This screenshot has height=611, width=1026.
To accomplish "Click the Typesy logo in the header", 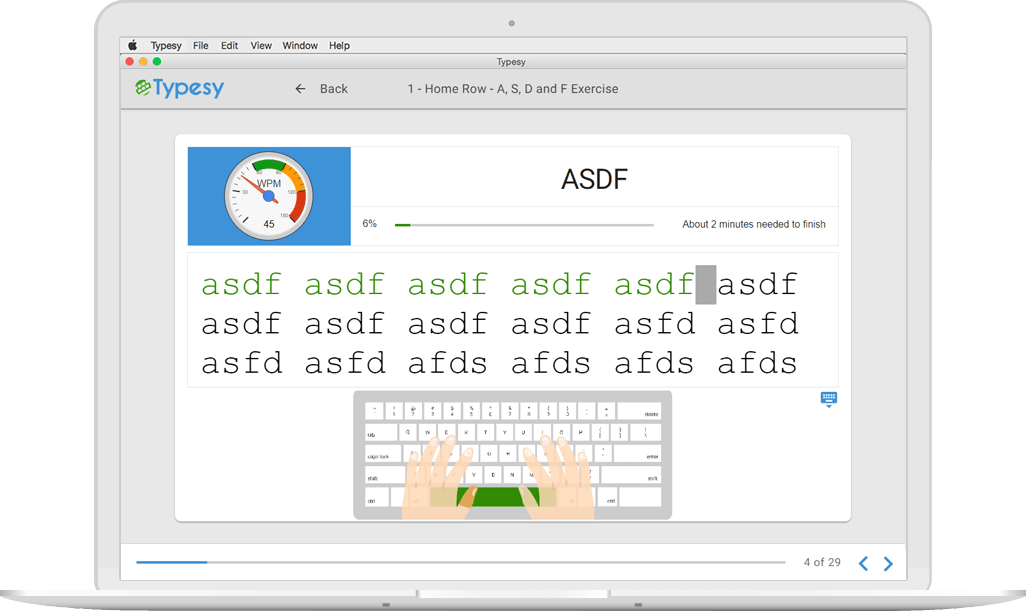I will coord(180,89).
